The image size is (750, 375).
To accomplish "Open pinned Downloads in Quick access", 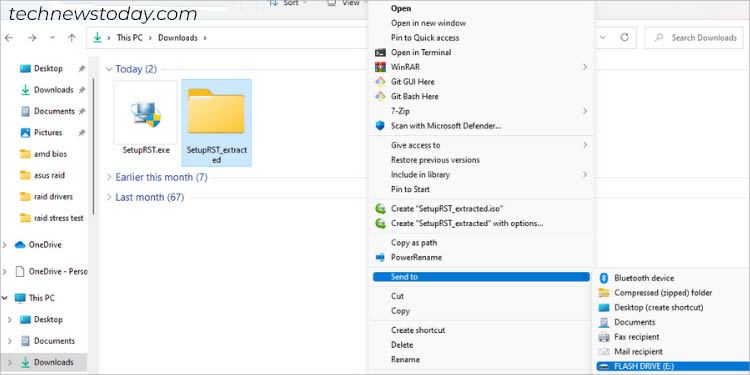I will coord(53,90).
